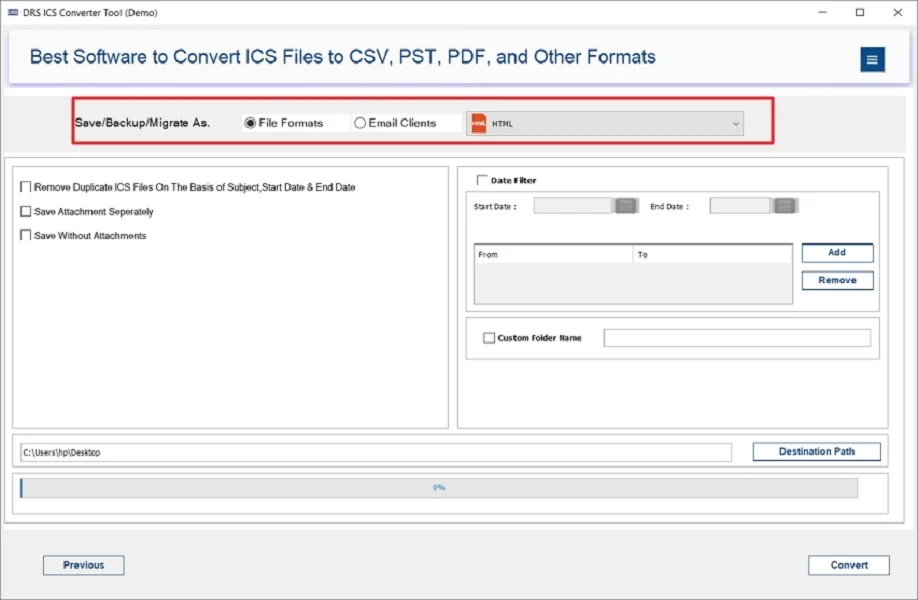Enable the Date Filter checkbox

[x=482, y=180]
